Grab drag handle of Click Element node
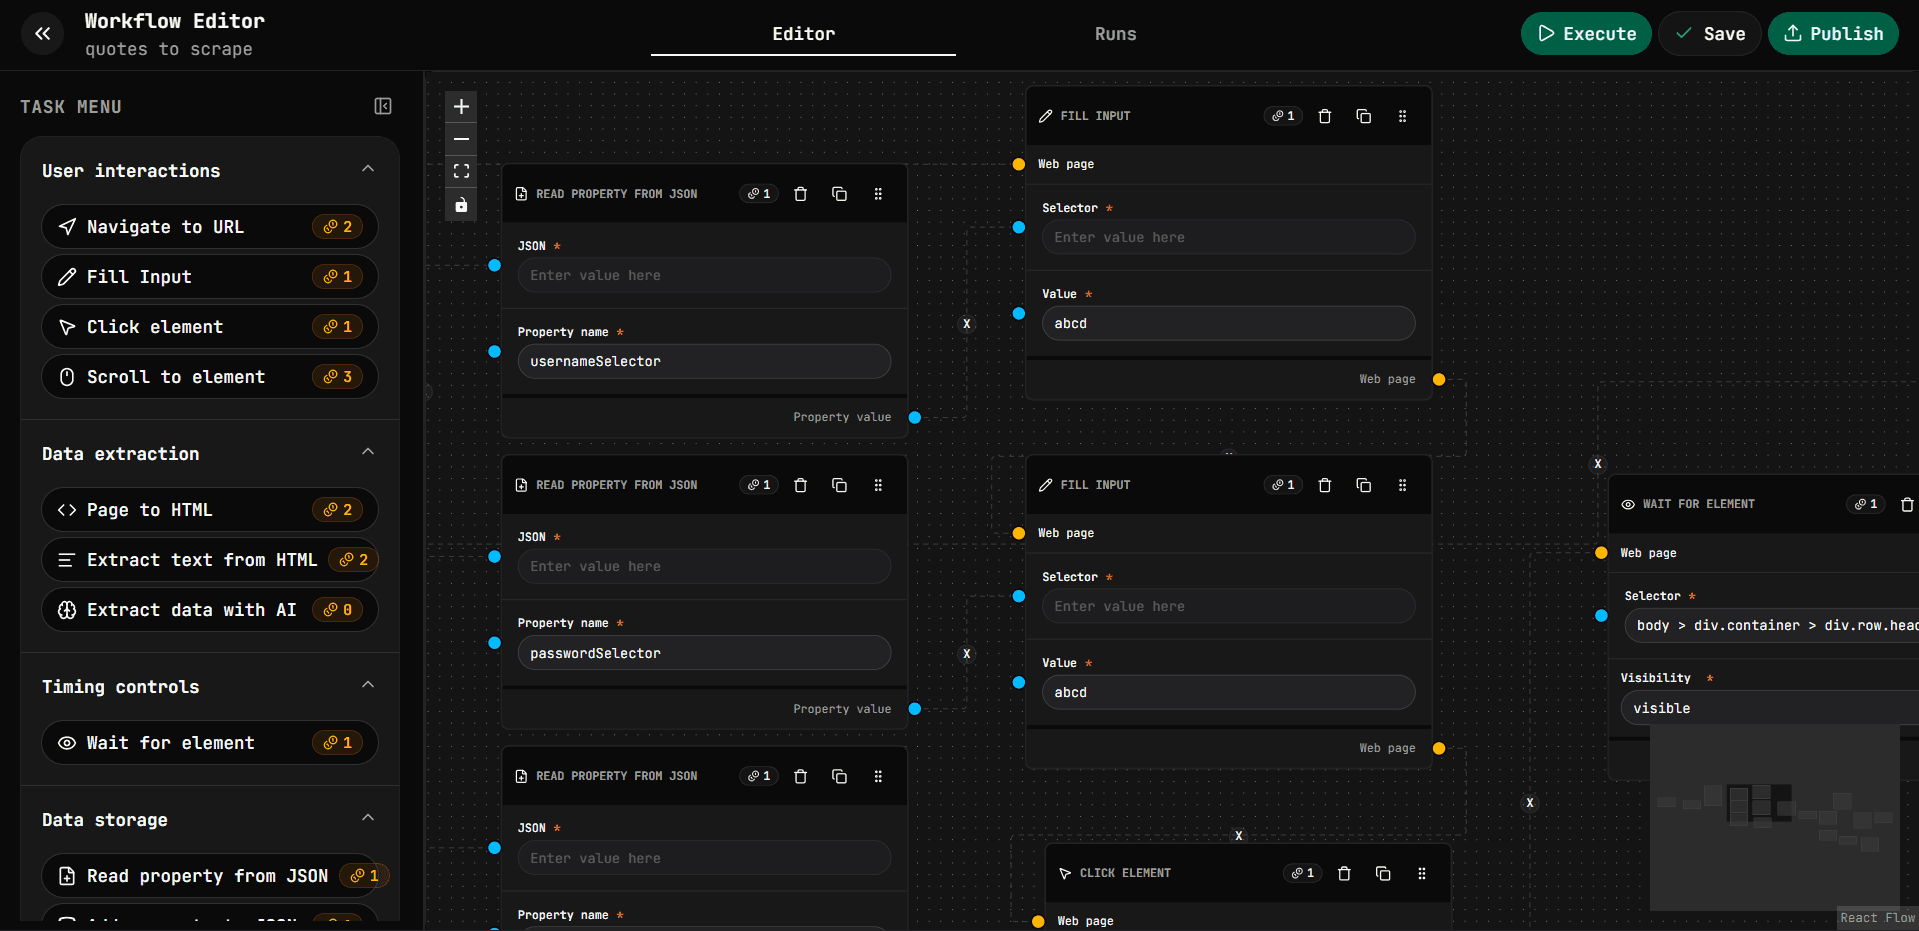Image resolution: width=1919 pixels, height=931 pixels. (1421, 873)
